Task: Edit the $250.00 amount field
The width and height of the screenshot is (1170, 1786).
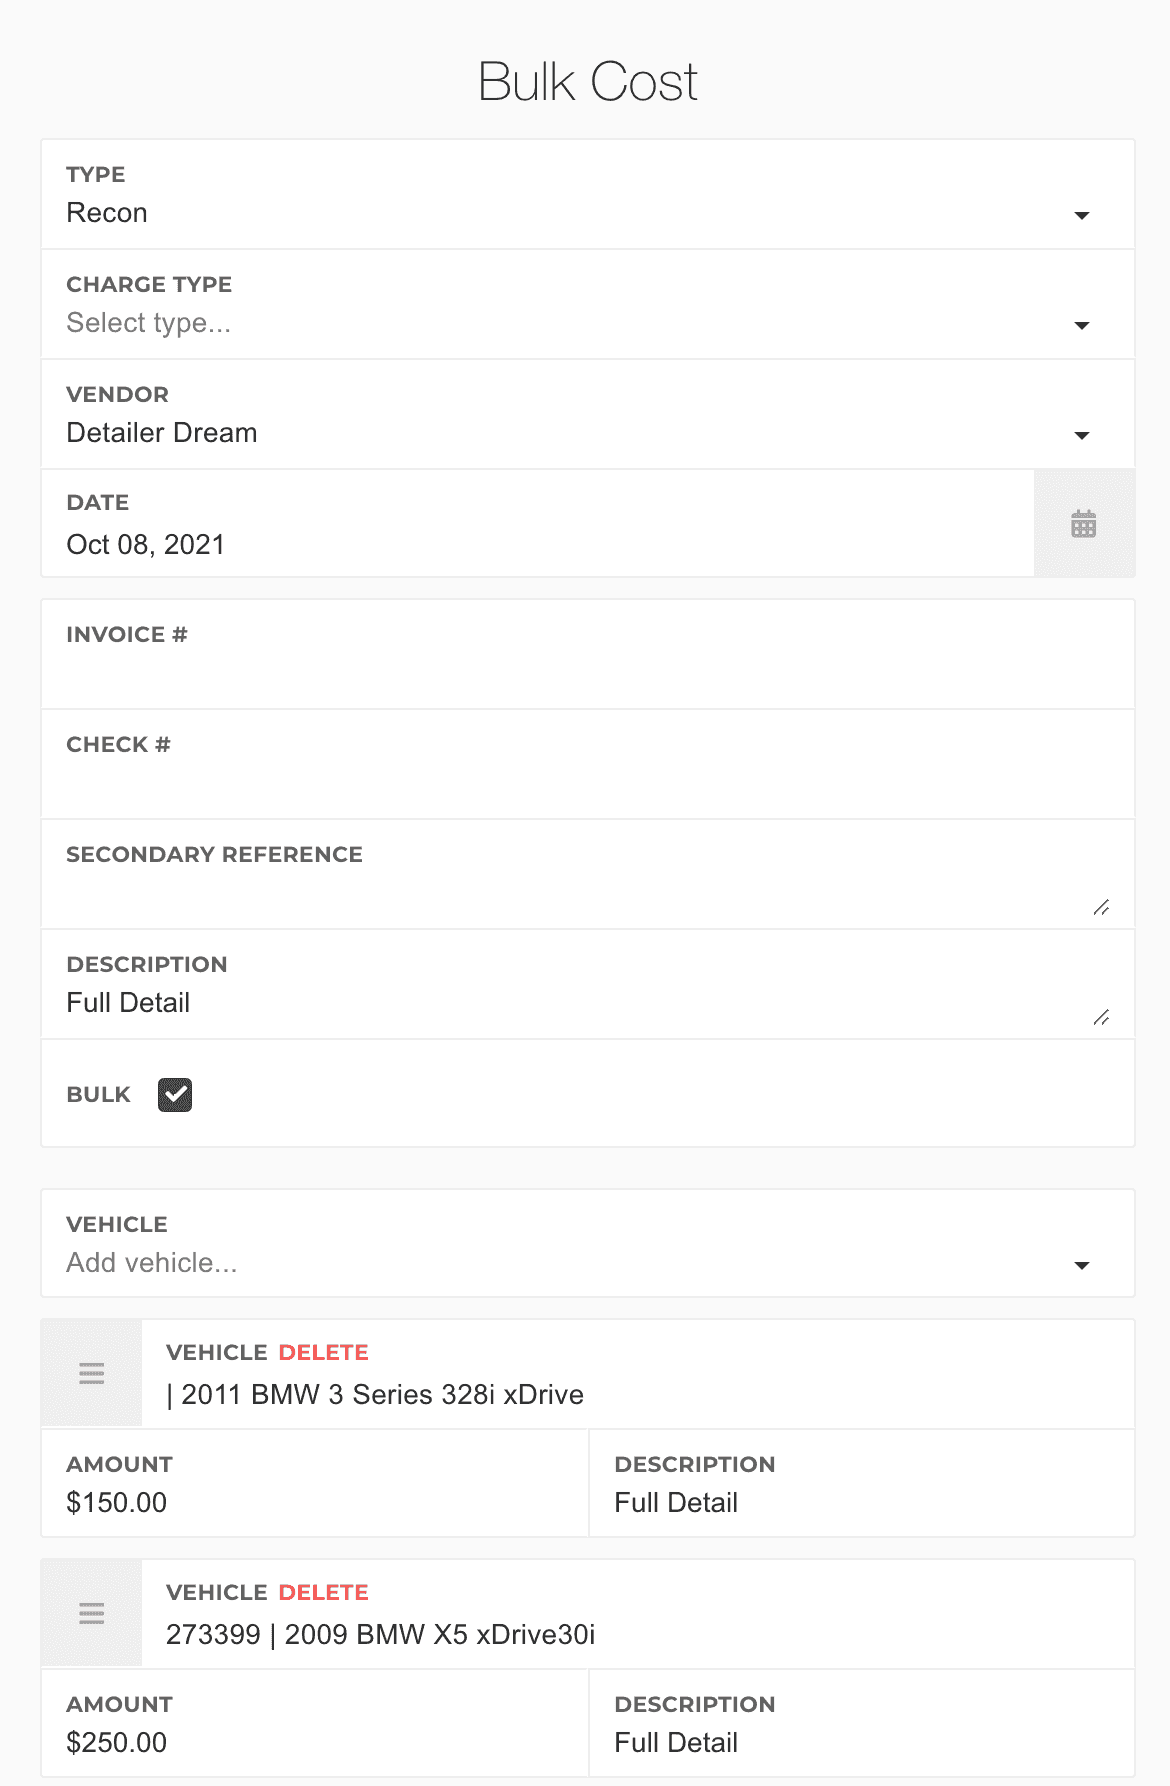Action: click(x=315, y=1742)
